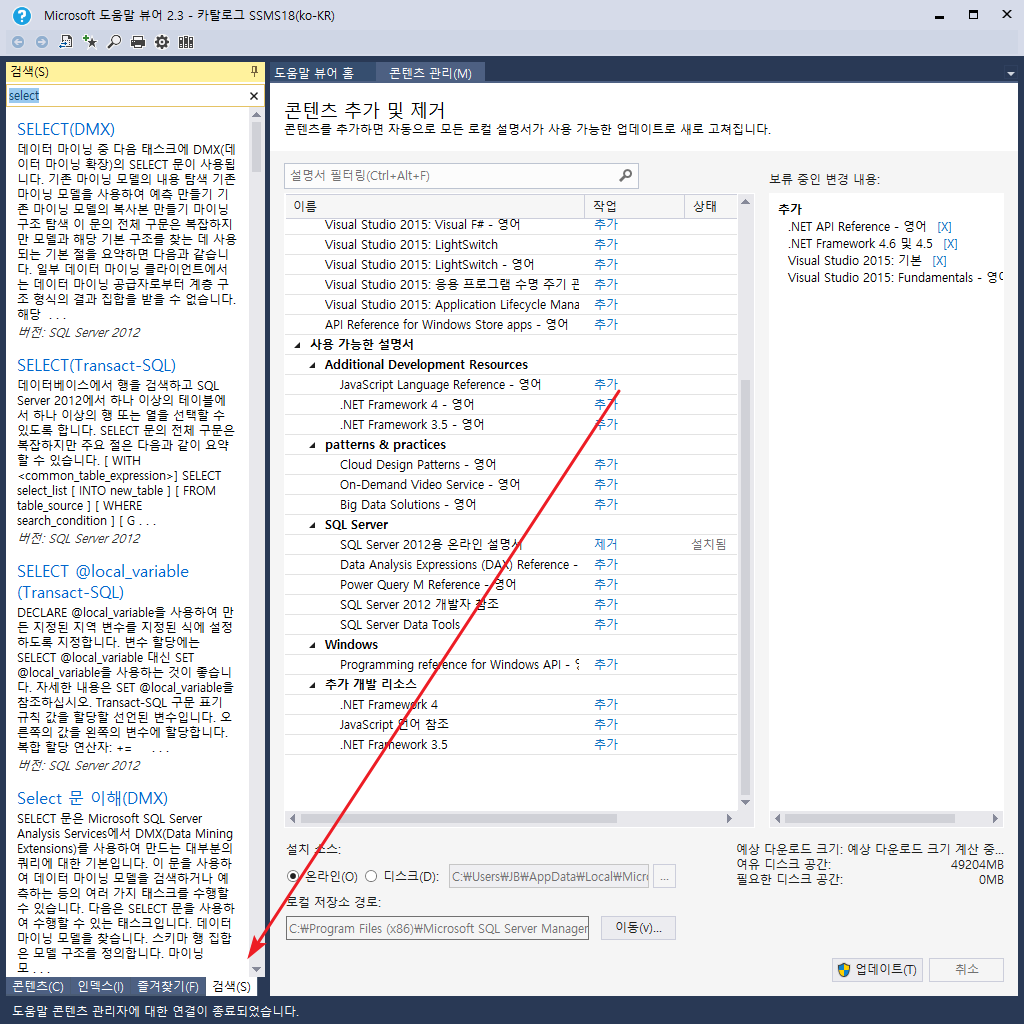Remove .NET API Reference pending item [X]

(x=944, y=227)
